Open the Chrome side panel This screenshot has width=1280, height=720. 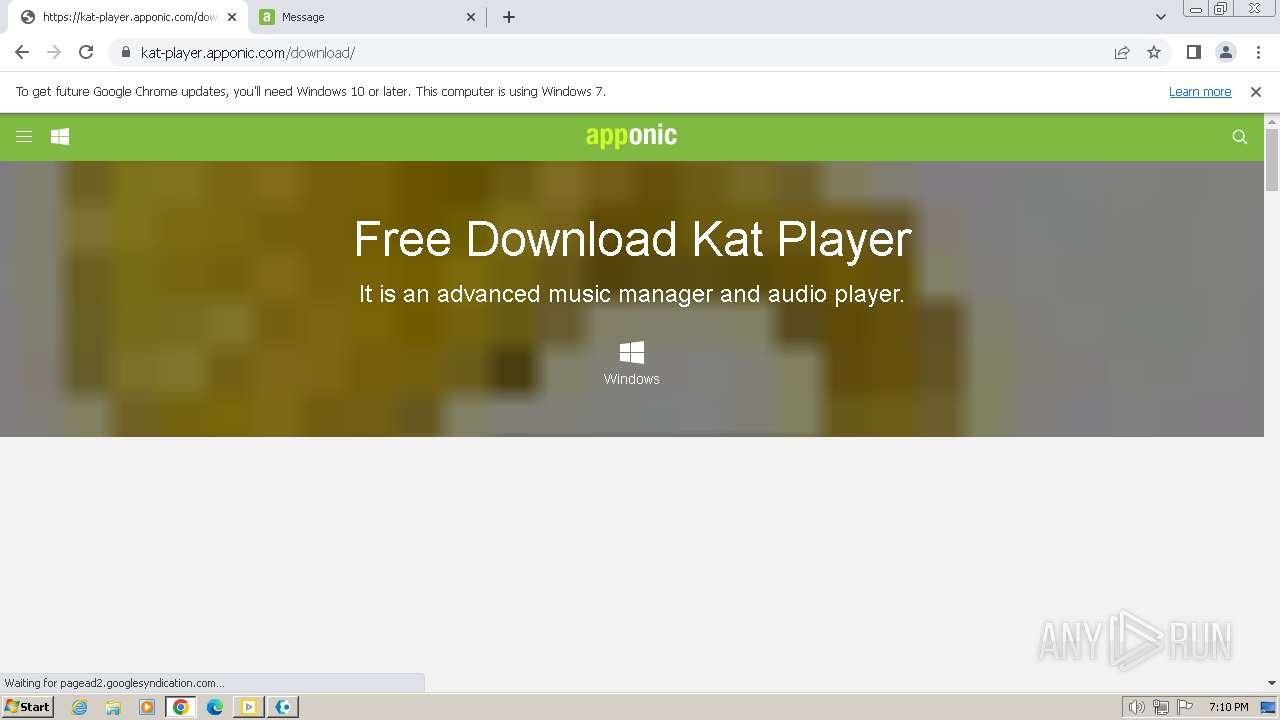coord(1193,53)
